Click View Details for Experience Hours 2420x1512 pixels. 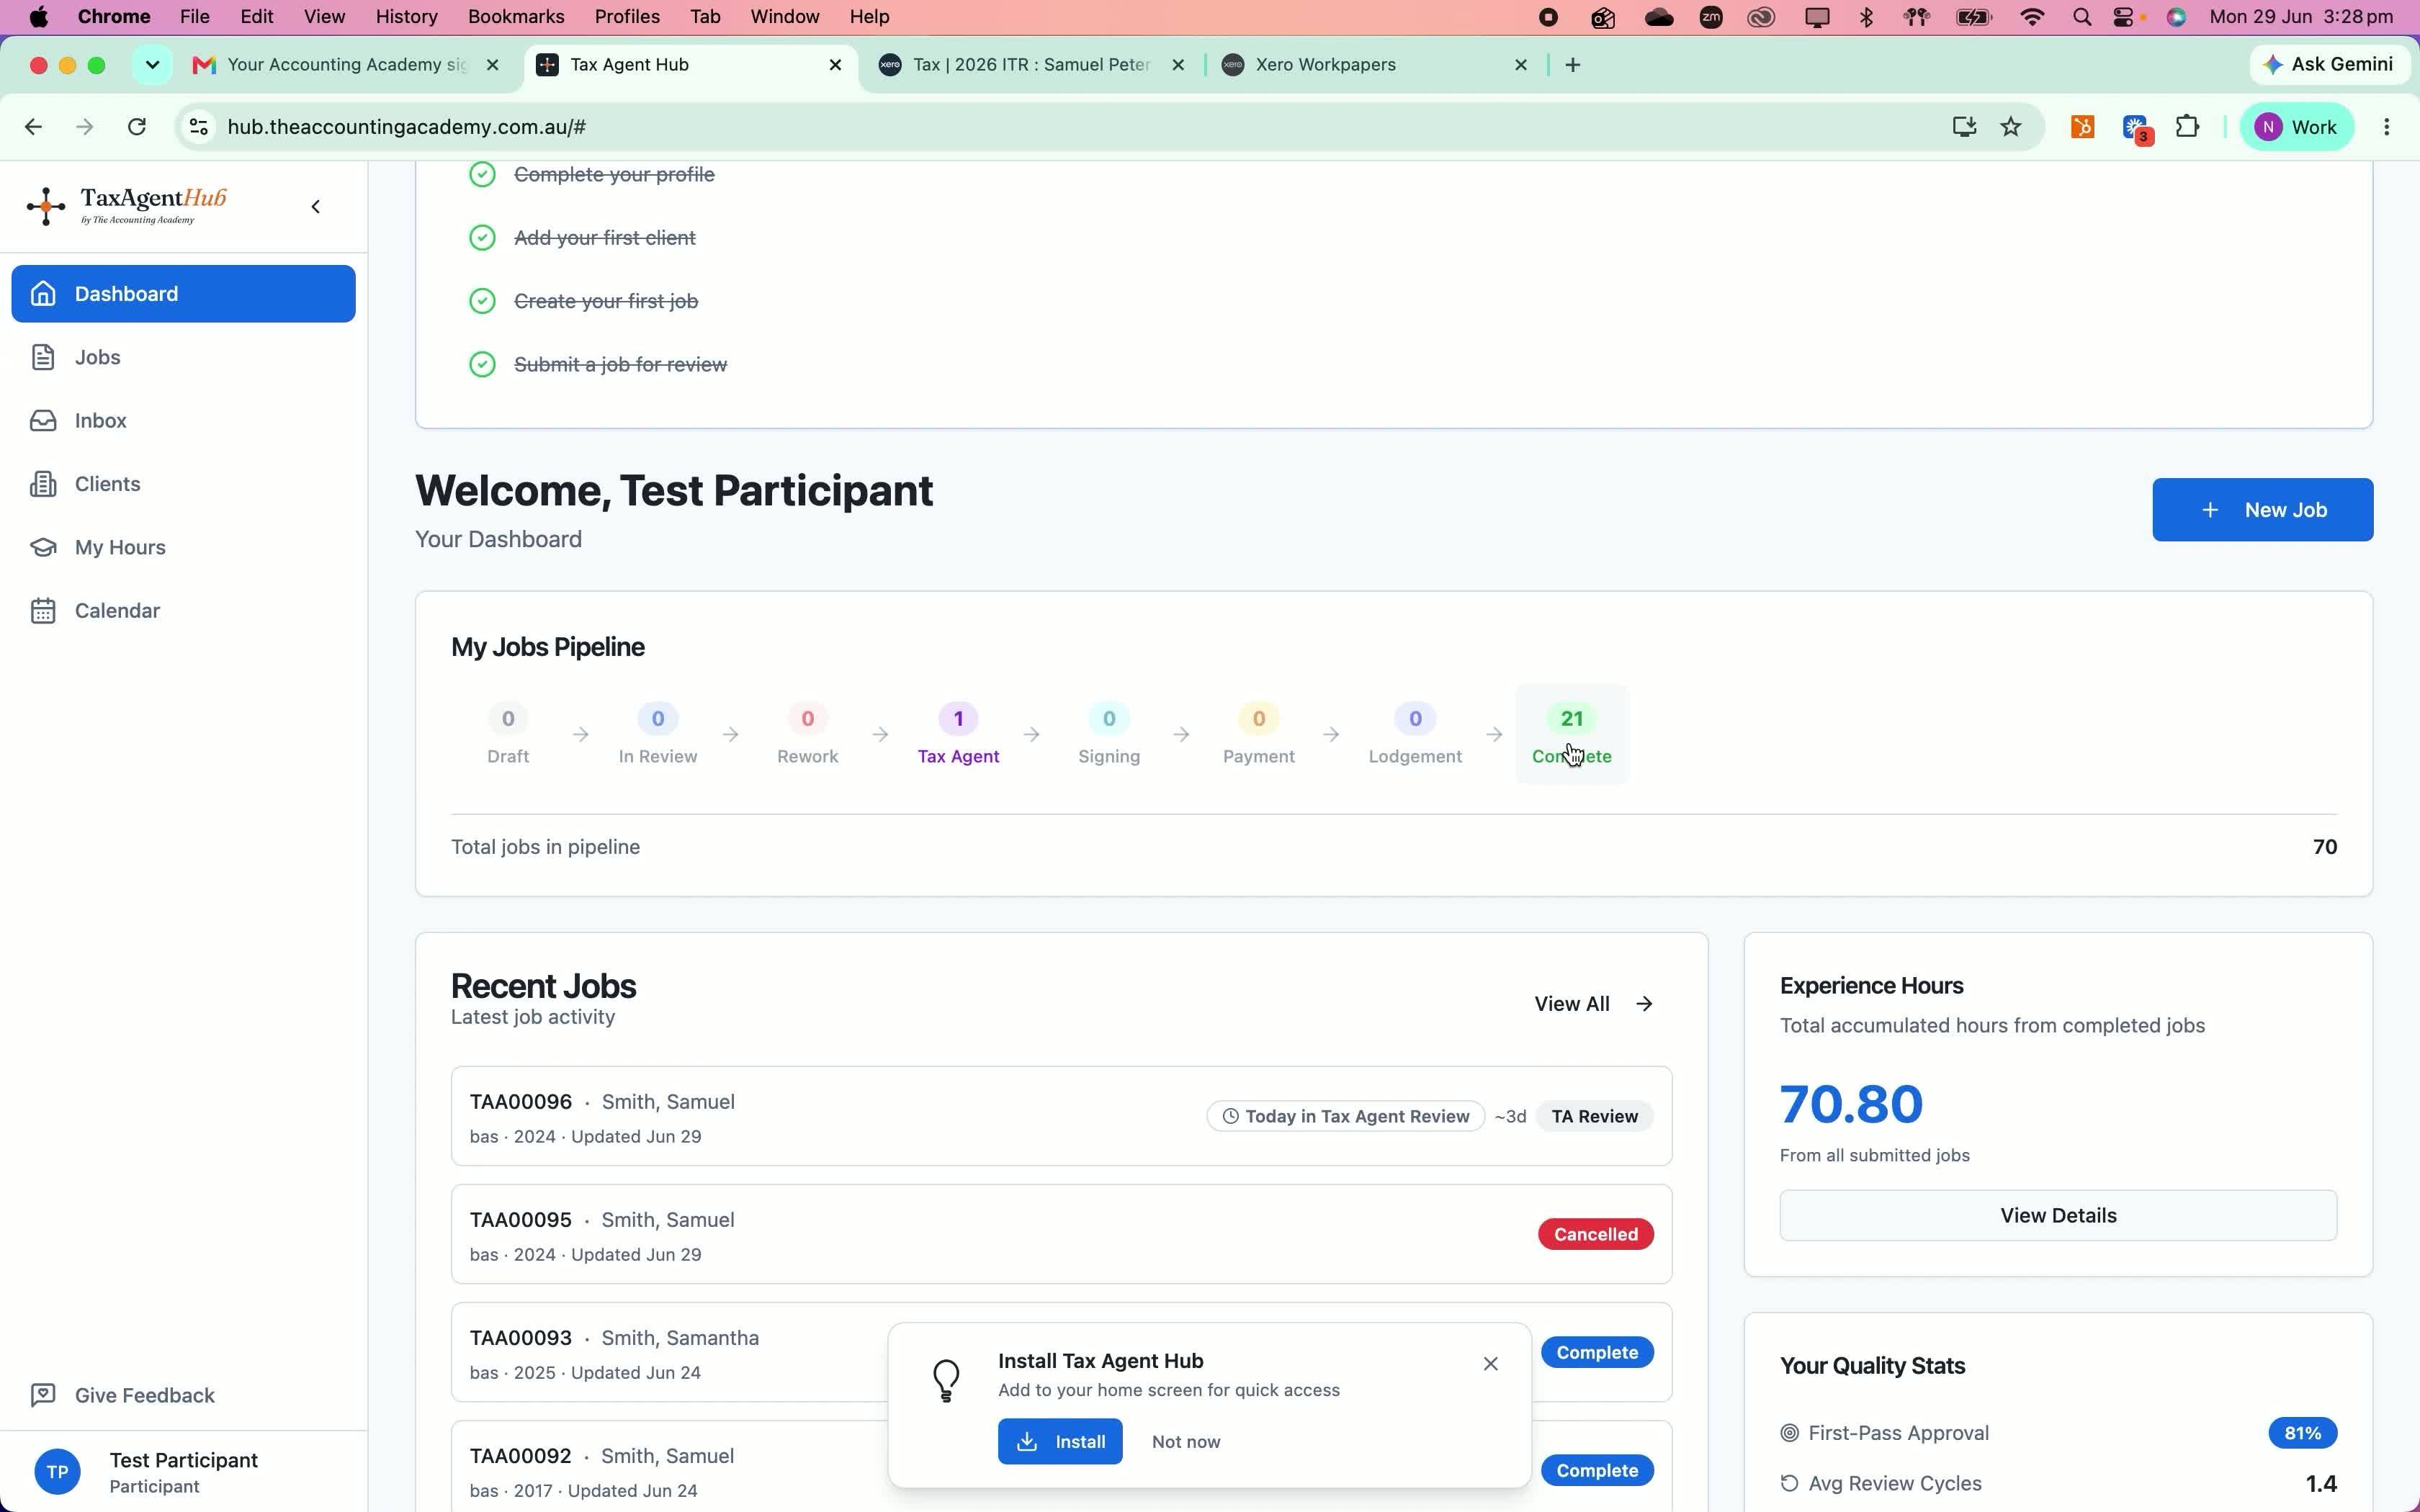click(2058, 1216)
